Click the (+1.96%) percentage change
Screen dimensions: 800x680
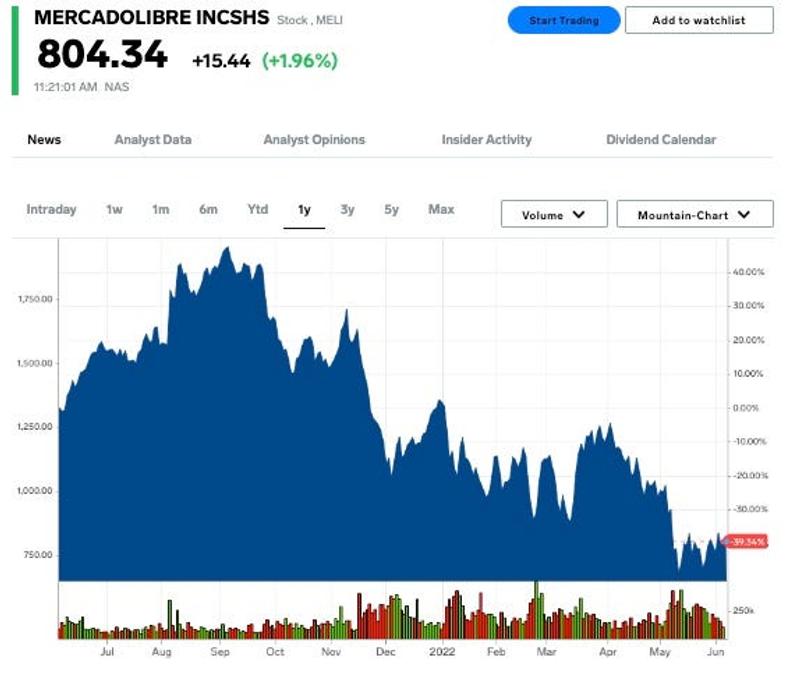(x=300, y=61)
